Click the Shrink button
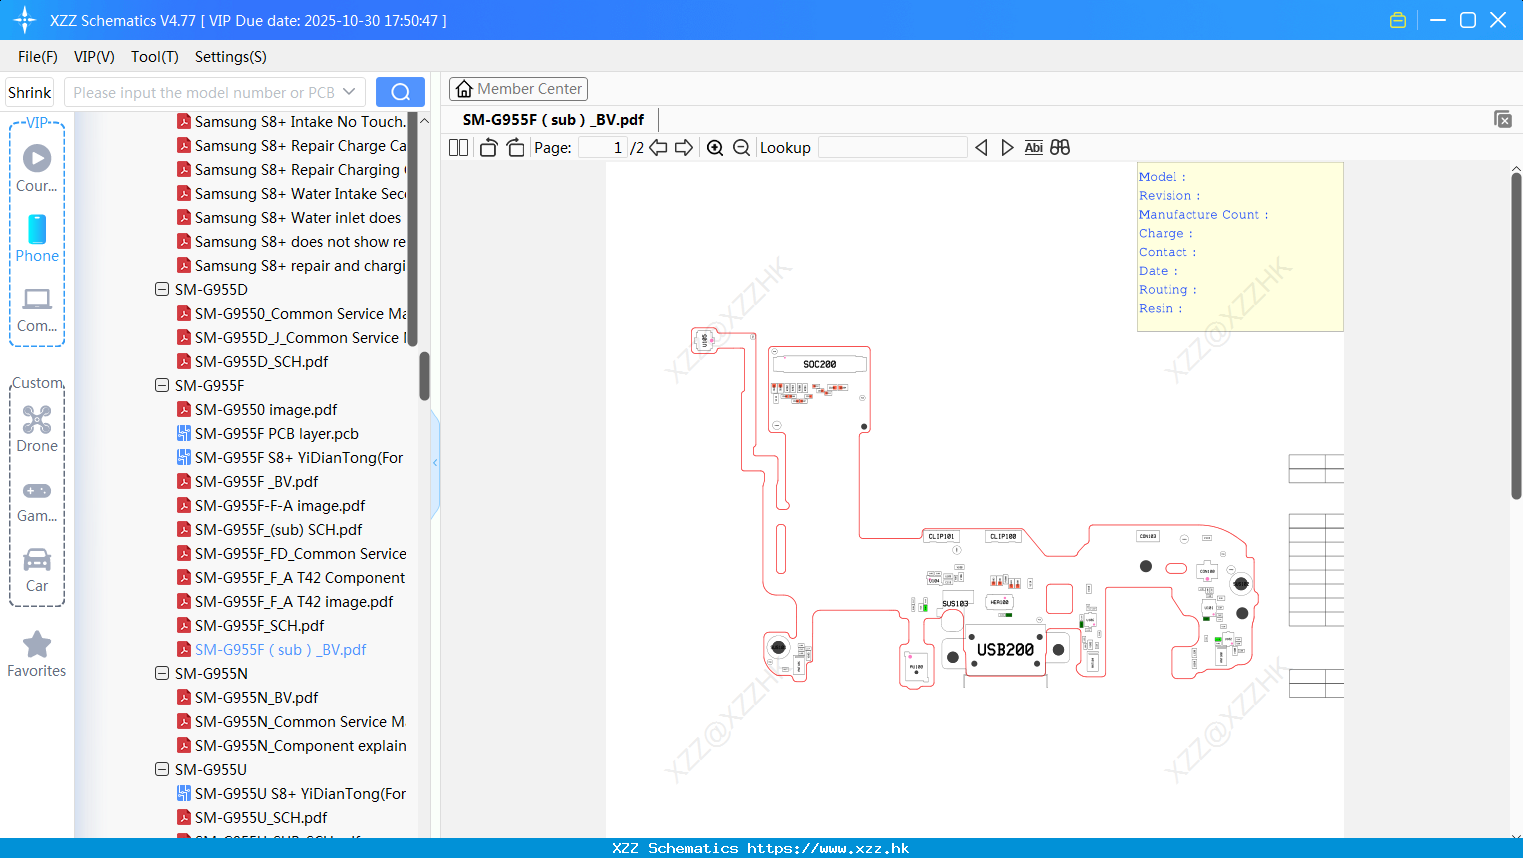Screen dimensions: 1523x858 (29, 92)
